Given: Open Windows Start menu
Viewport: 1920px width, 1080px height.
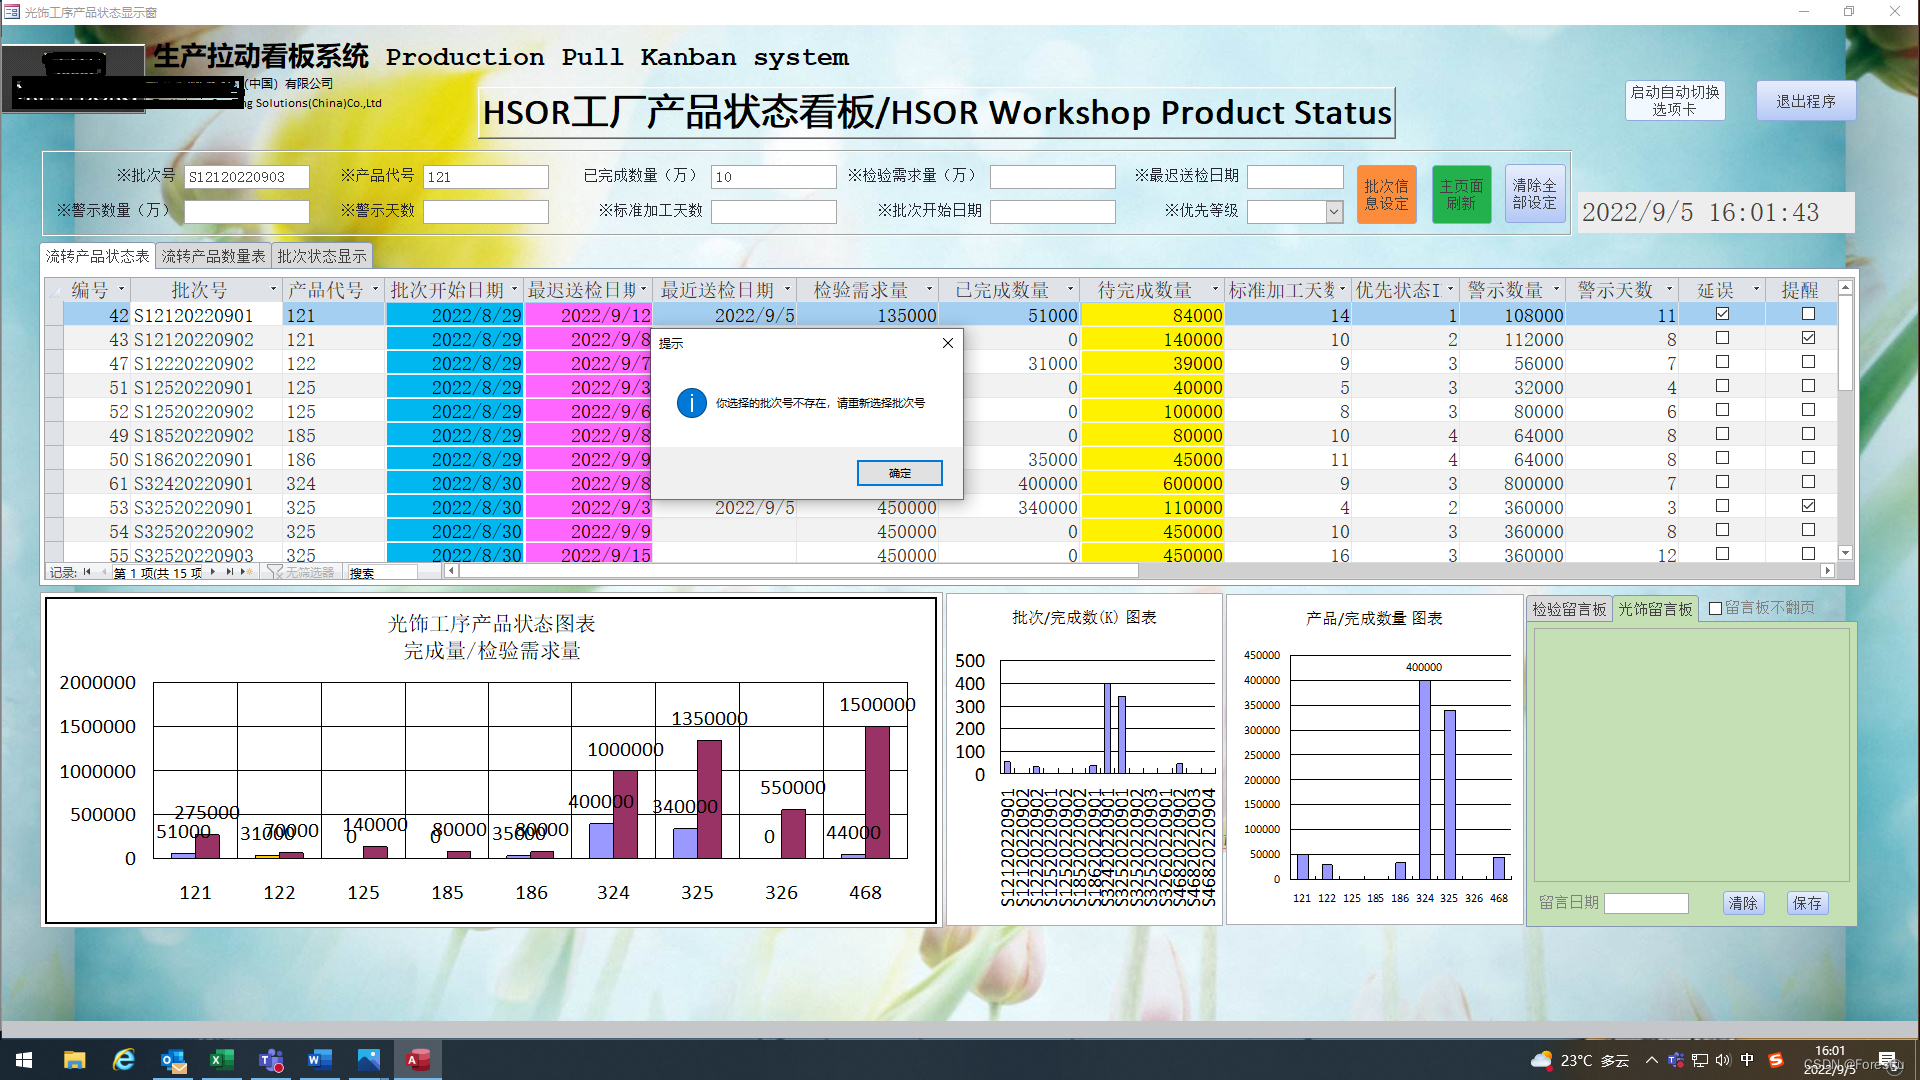Looking at the screenshot, I should [x=24, y=1060].
